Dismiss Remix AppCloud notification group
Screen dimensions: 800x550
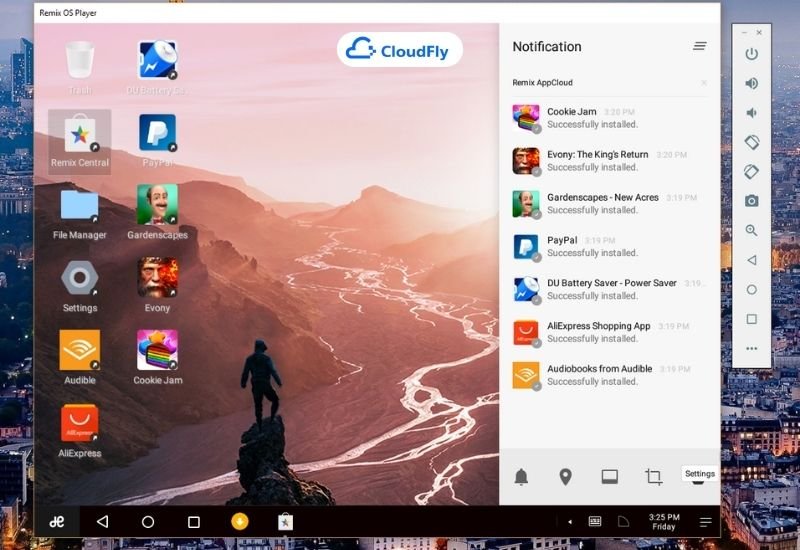coord(704,83)
